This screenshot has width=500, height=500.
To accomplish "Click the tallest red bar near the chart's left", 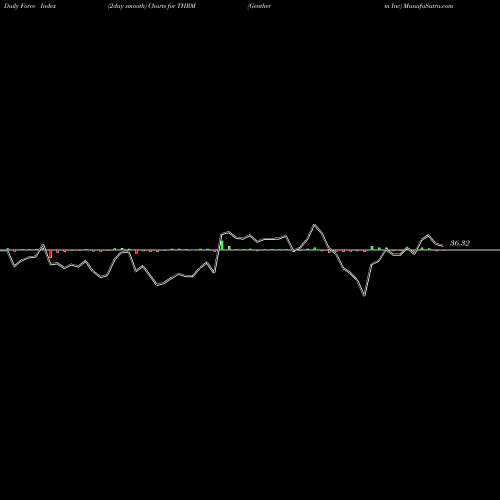I will [x=51, y=254].
